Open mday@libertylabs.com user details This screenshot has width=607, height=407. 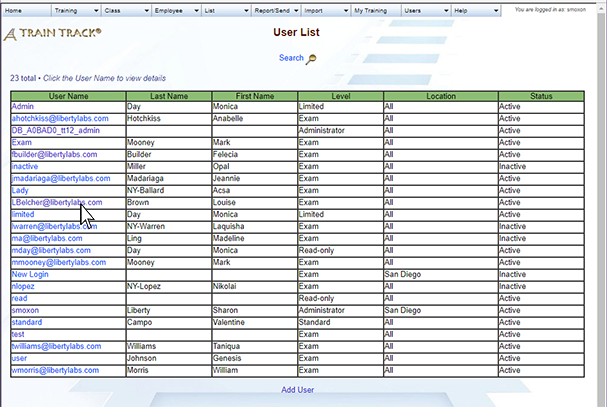(51, 251)
